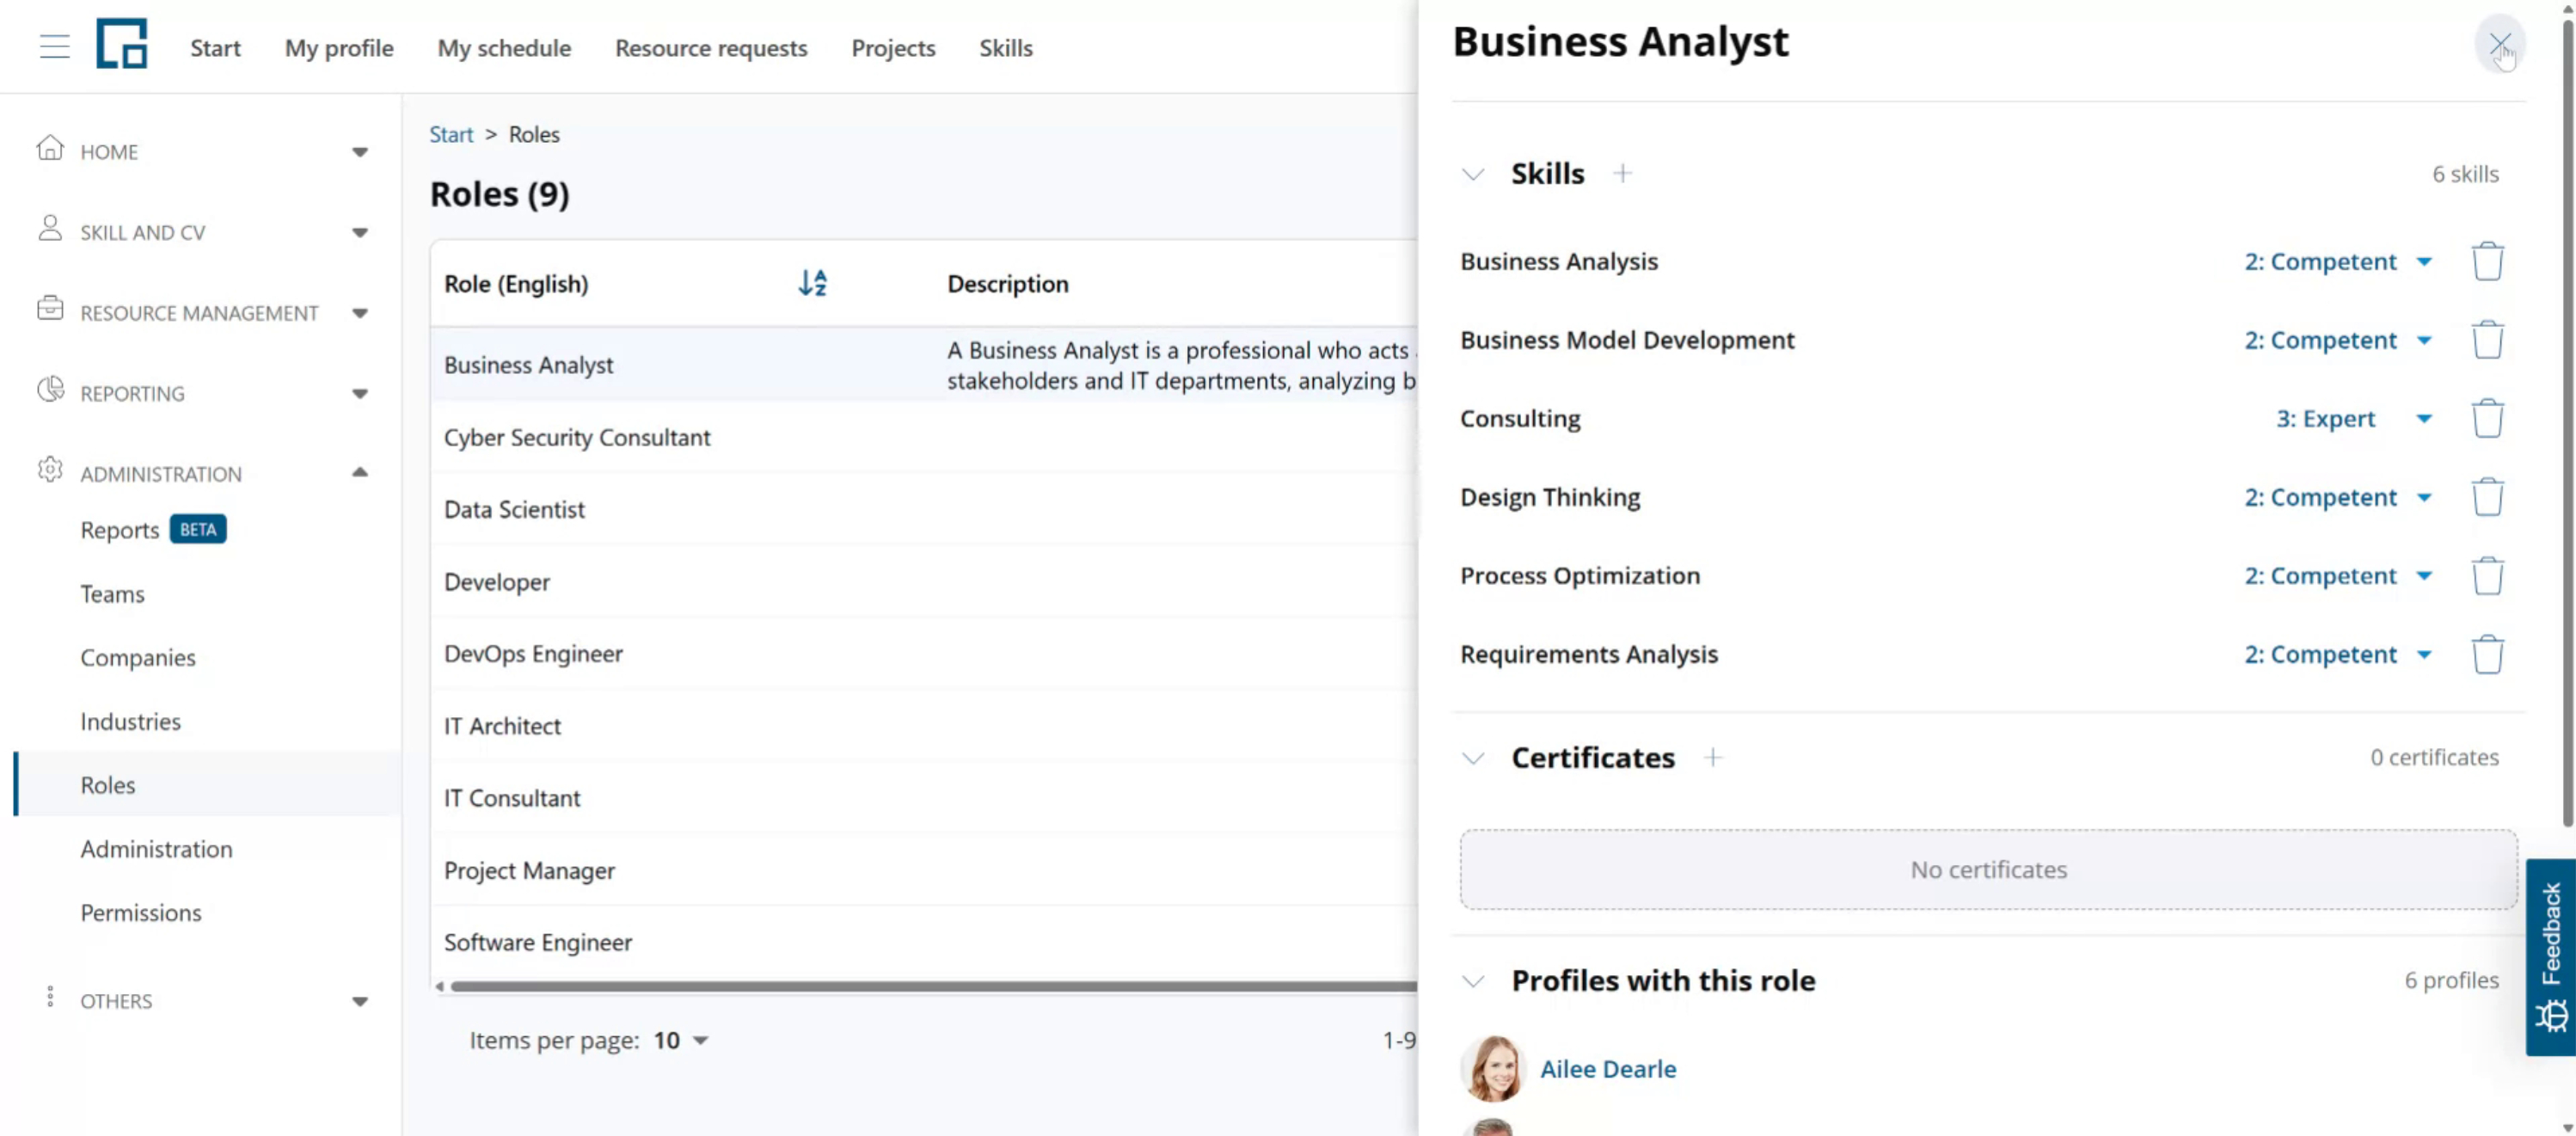Select the Cyber Security Consultant row

(x=924, y=437)
